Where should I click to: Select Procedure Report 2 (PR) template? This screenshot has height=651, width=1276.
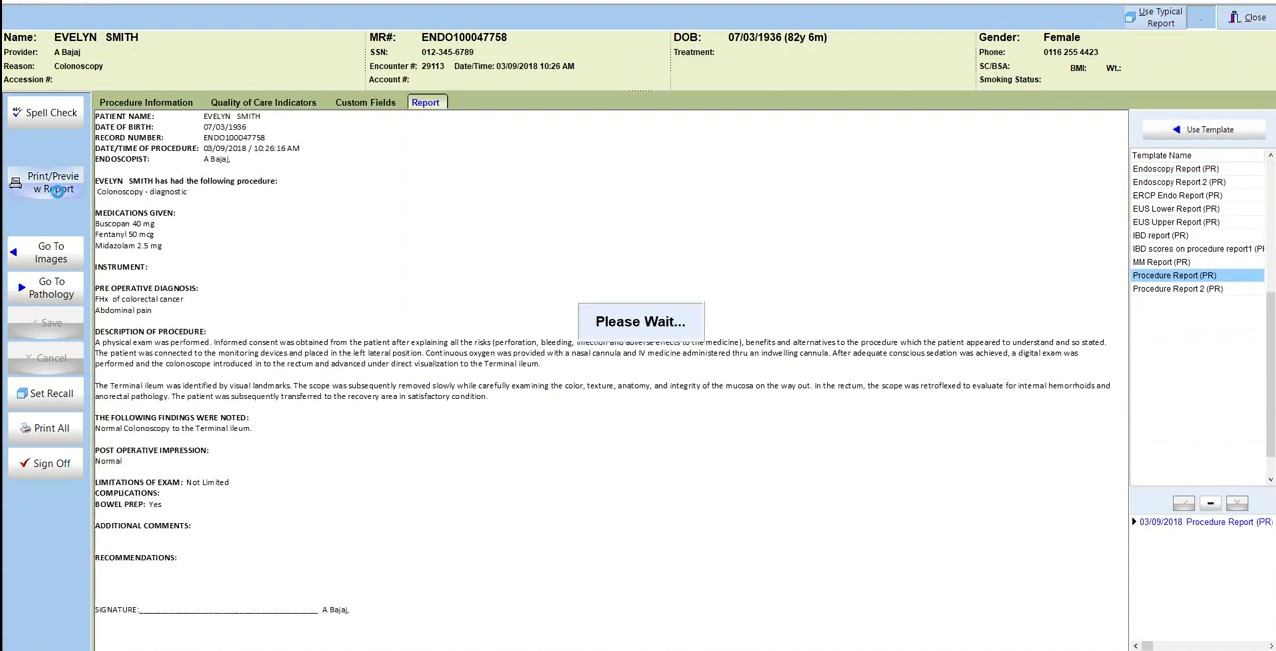tap(1177, 288)
